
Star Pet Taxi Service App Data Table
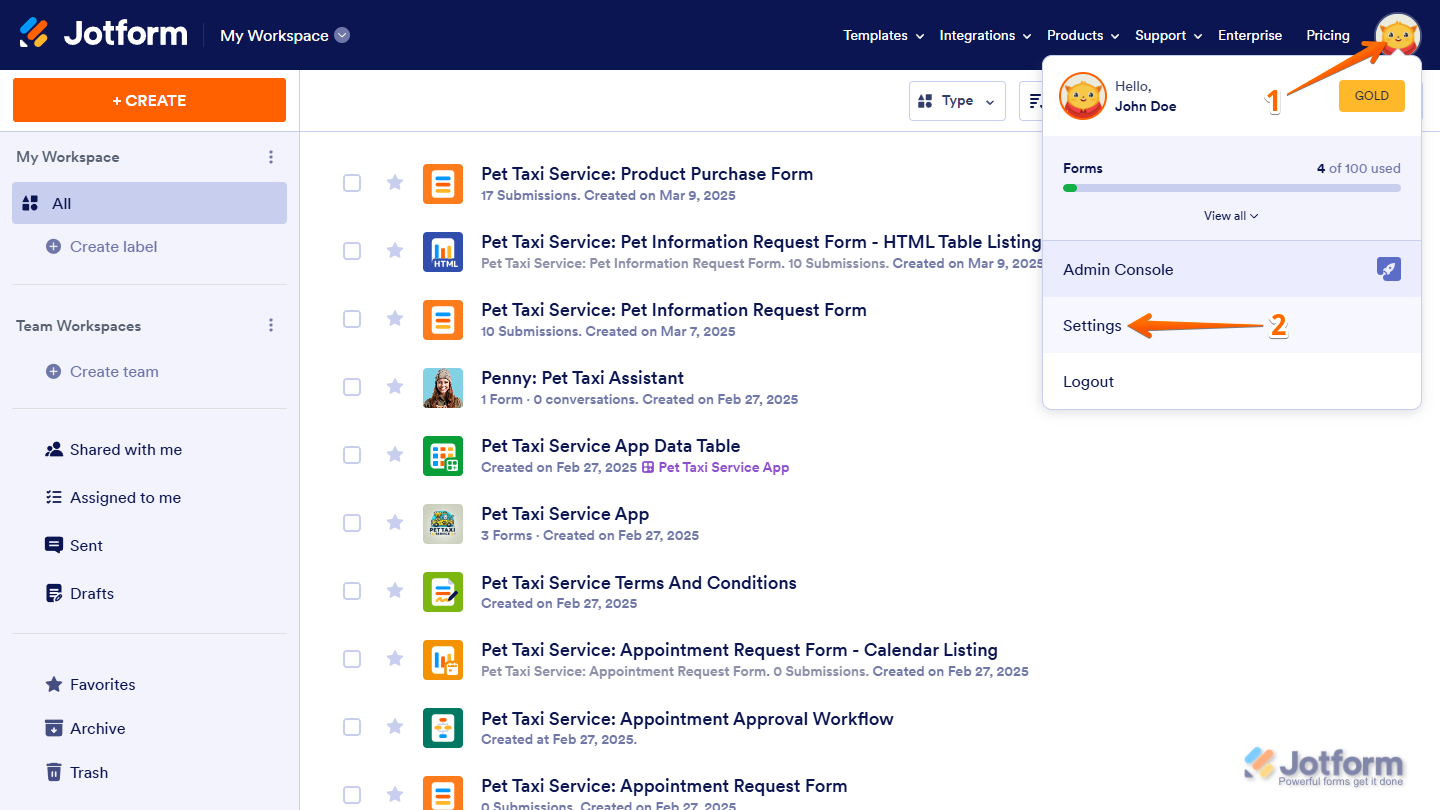tap(395, 454)
